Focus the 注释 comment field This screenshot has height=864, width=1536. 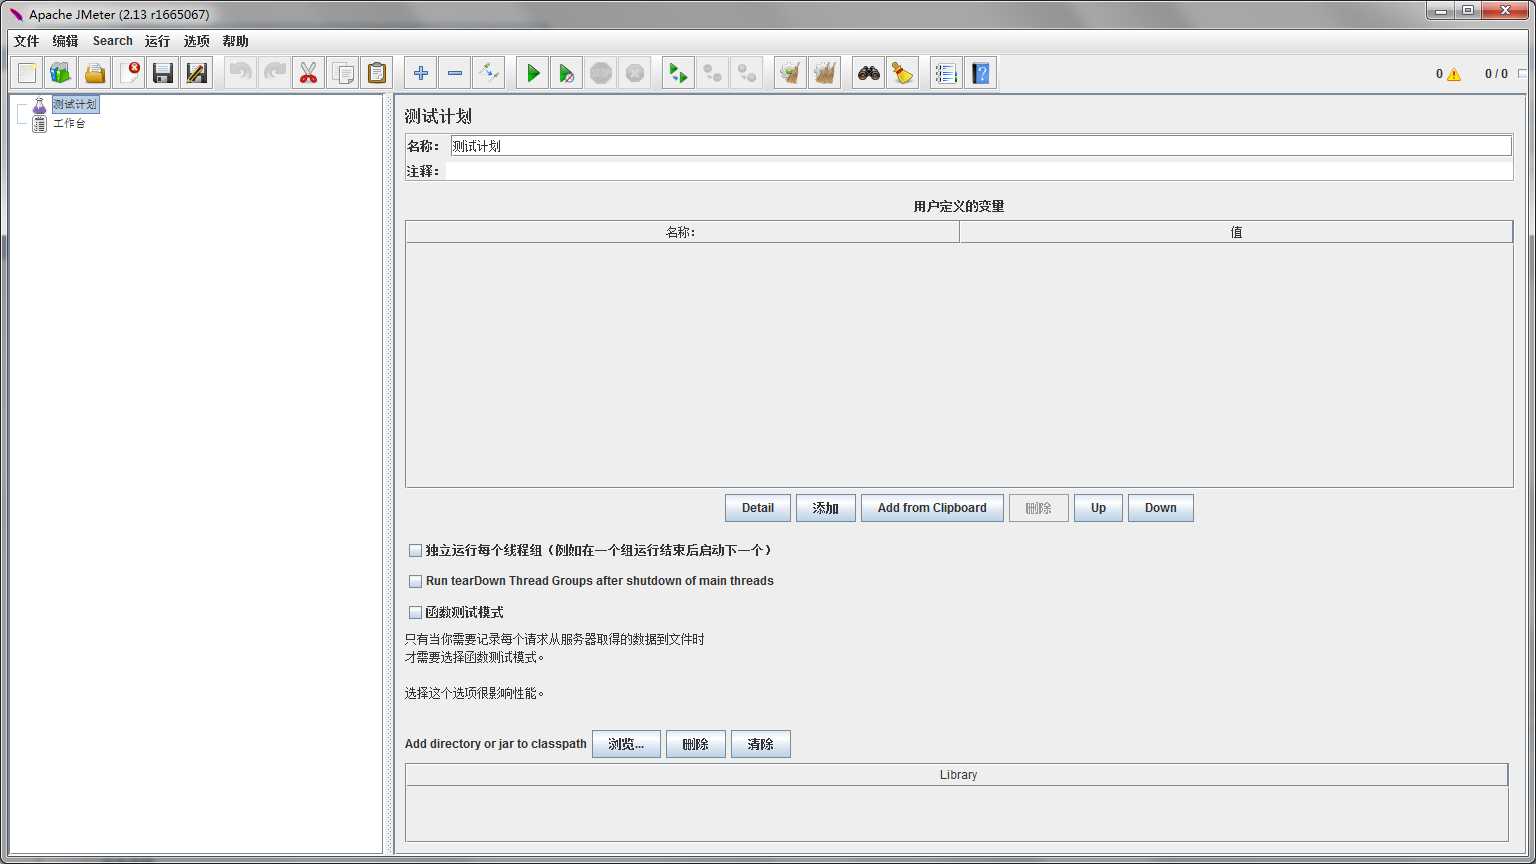pyautogui.click(x=979, y=171)
